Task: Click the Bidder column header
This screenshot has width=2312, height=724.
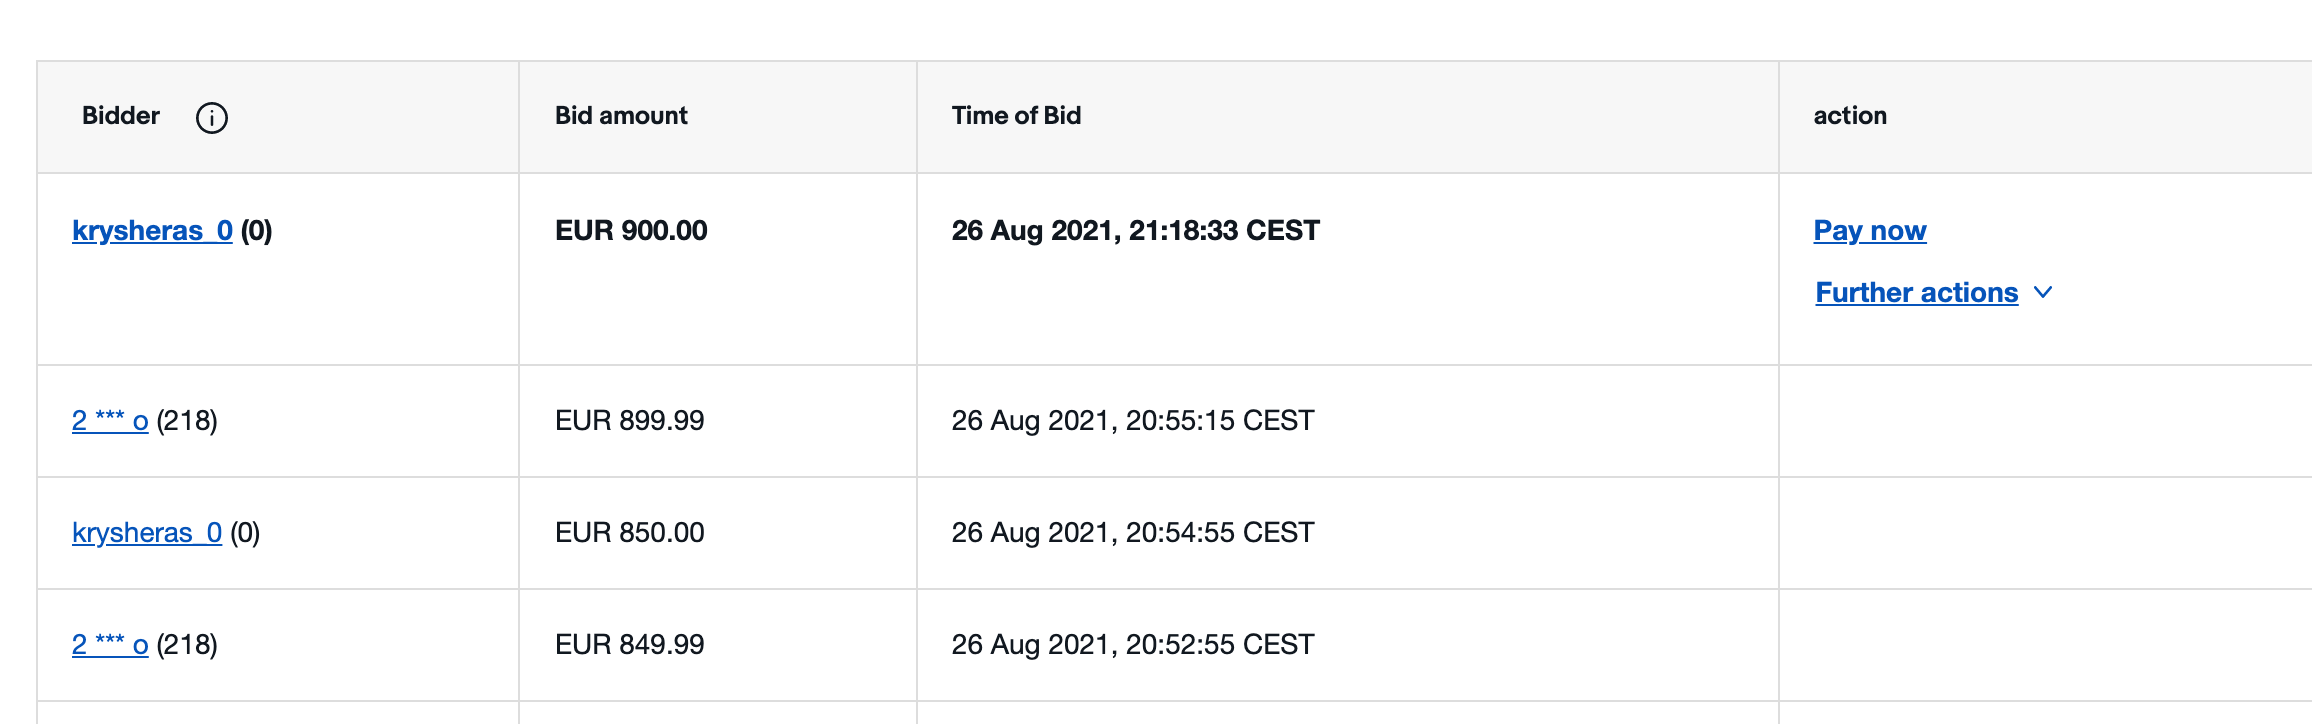Action: 121,116
